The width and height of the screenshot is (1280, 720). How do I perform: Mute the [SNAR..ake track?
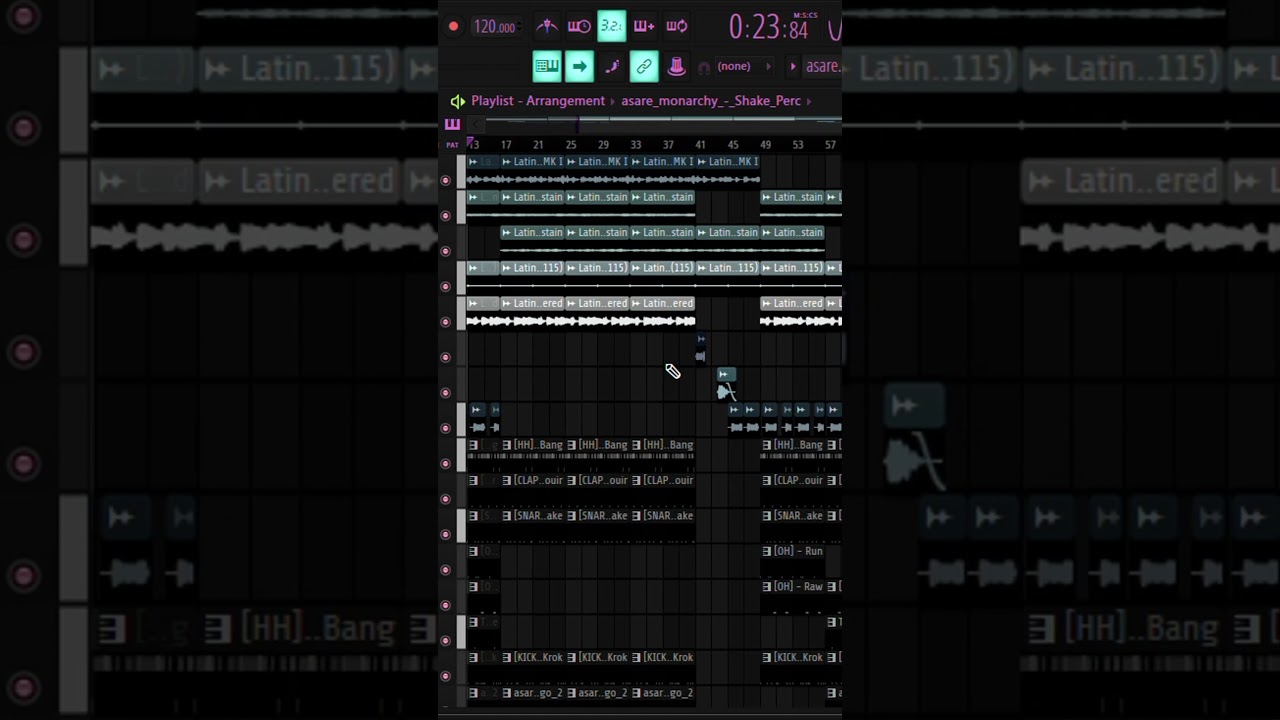coord(446,534)
